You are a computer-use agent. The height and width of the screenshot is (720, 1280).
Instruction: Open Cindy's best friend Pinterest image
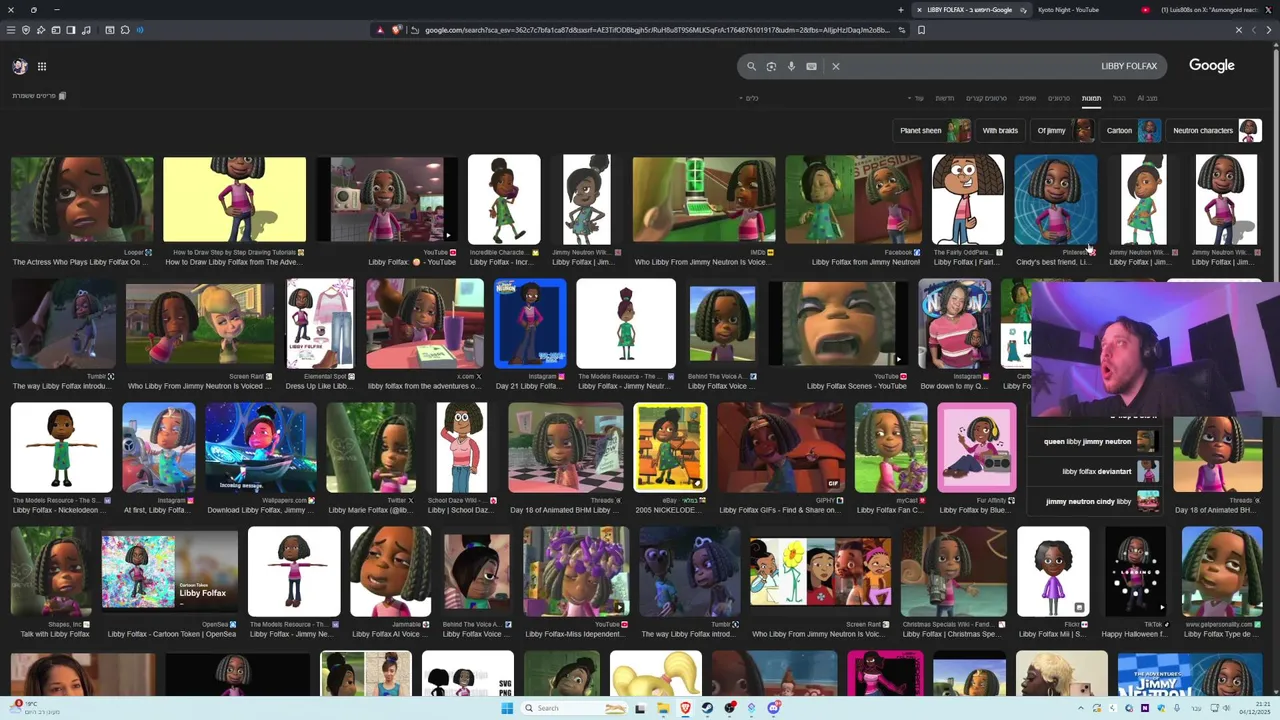click(1055, 199)
